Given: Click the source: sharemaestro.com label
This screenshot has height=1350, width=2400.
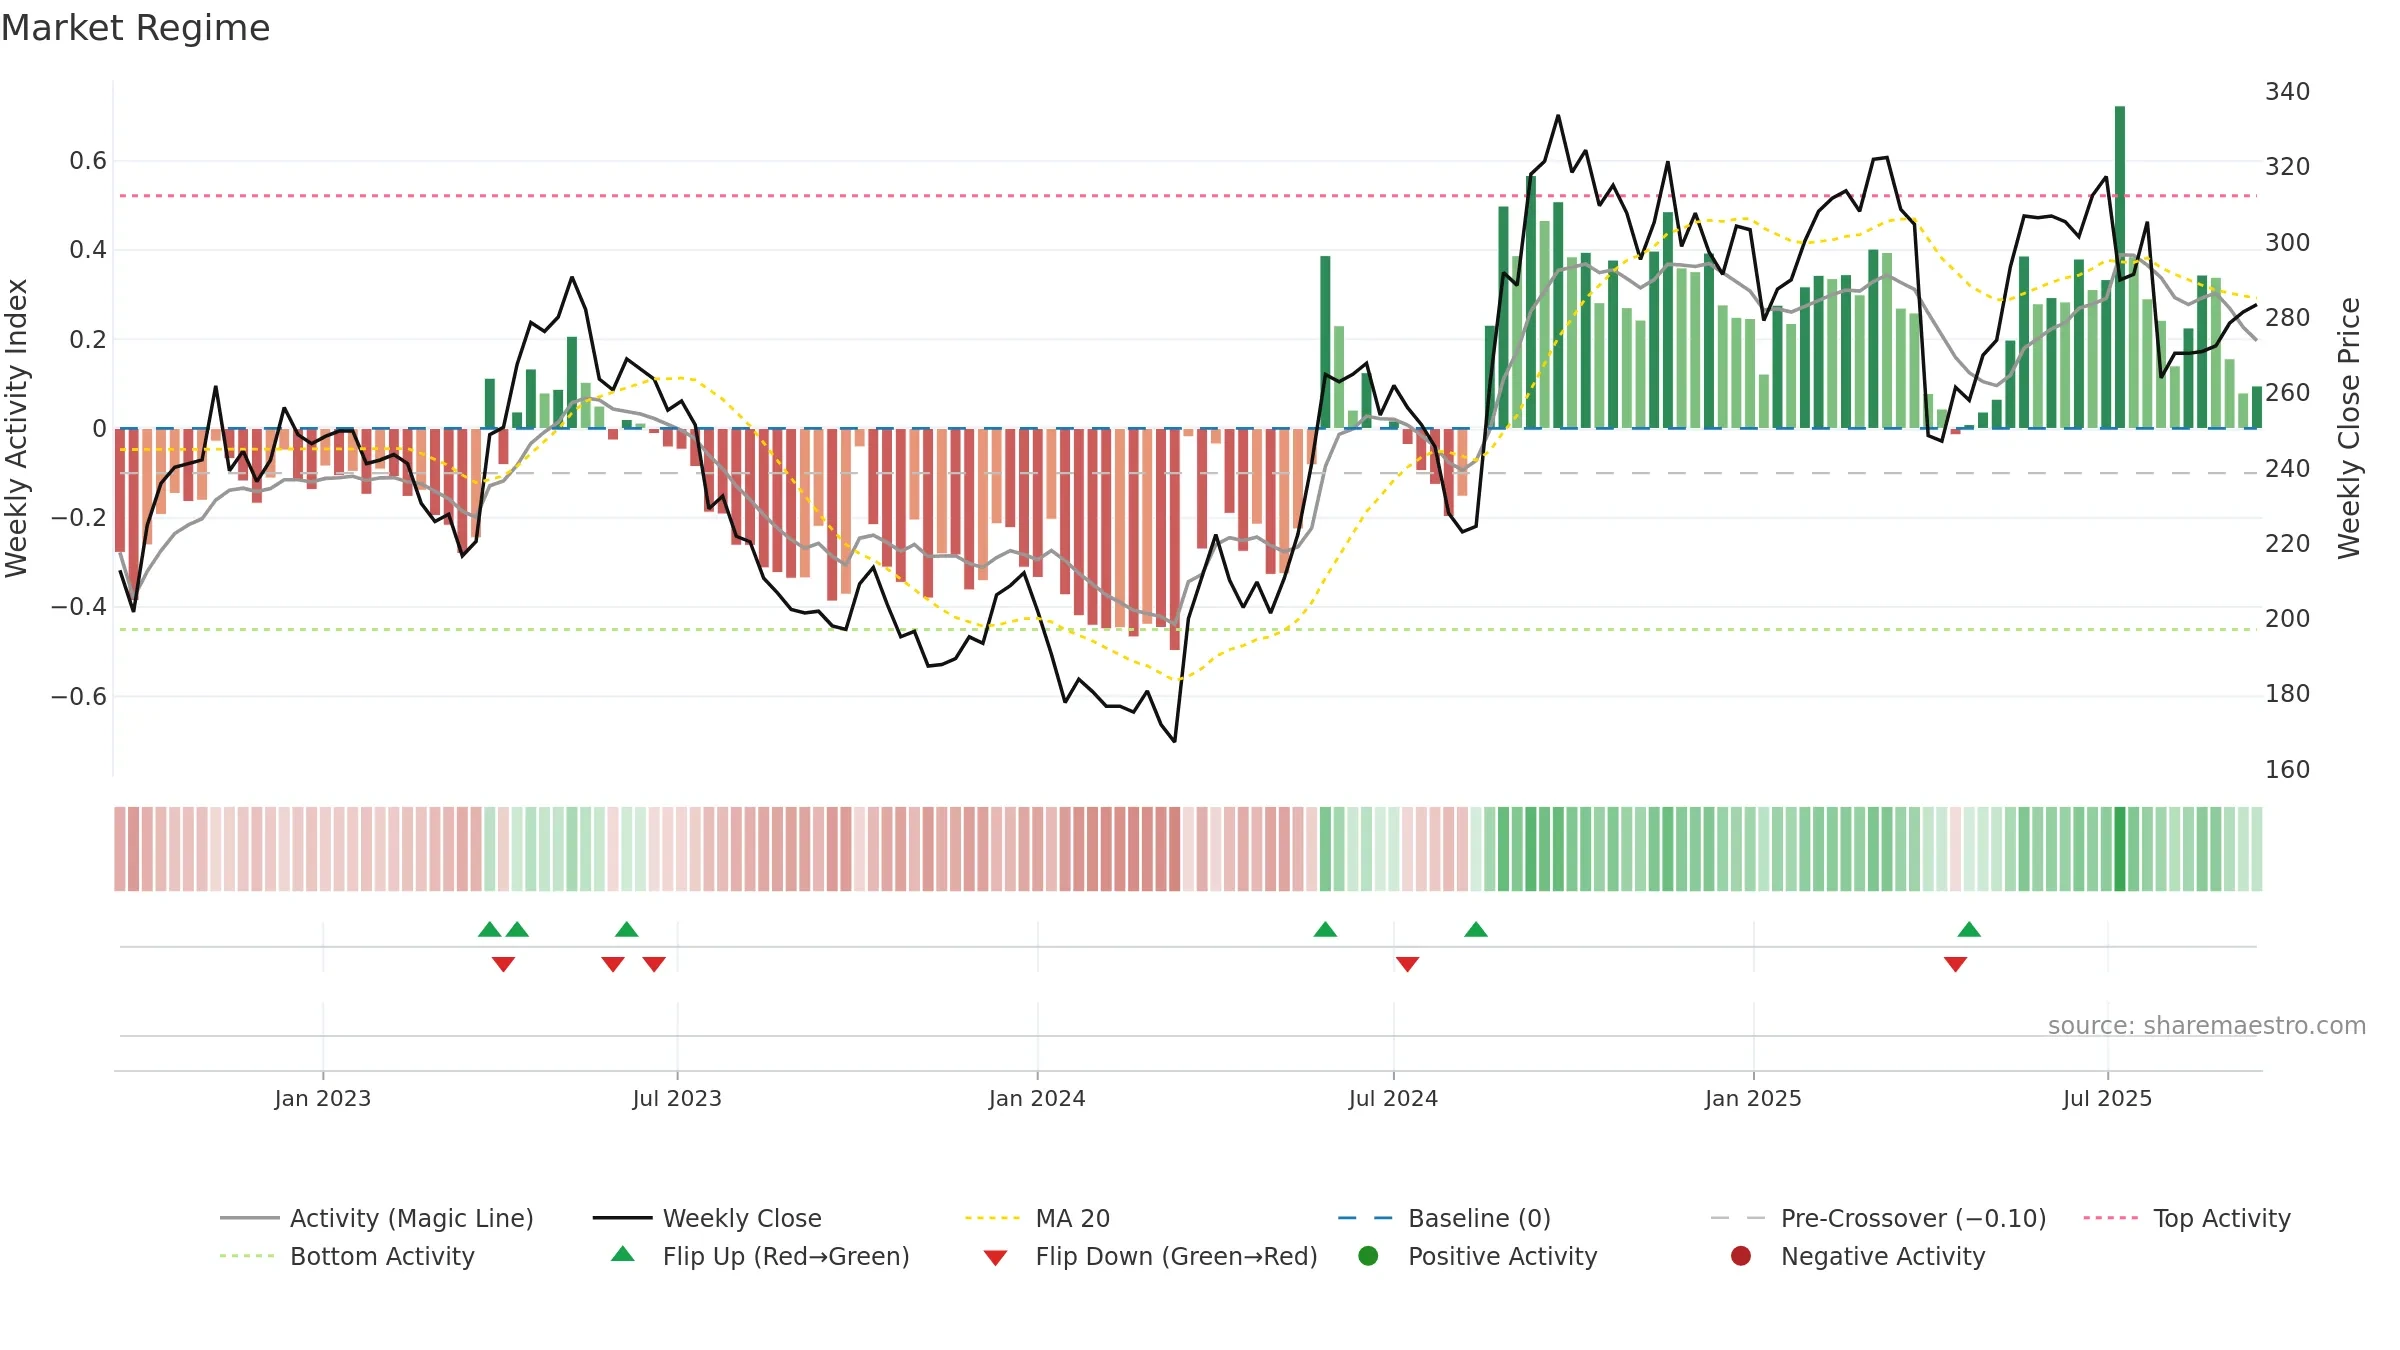Looking at the screenshot, I should [2207, 1026].
